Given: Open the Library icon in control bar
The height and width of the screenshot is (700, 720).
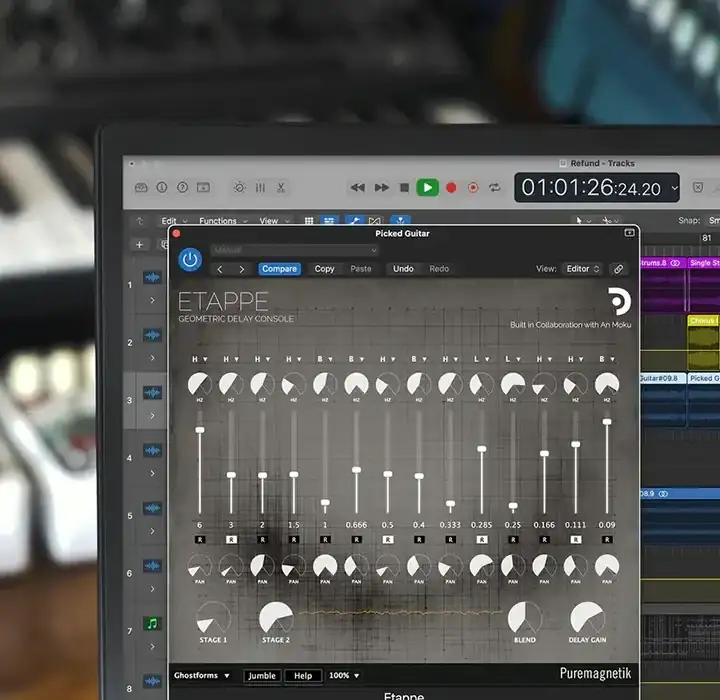Looking at the screenshot, I should pos(141,187).
